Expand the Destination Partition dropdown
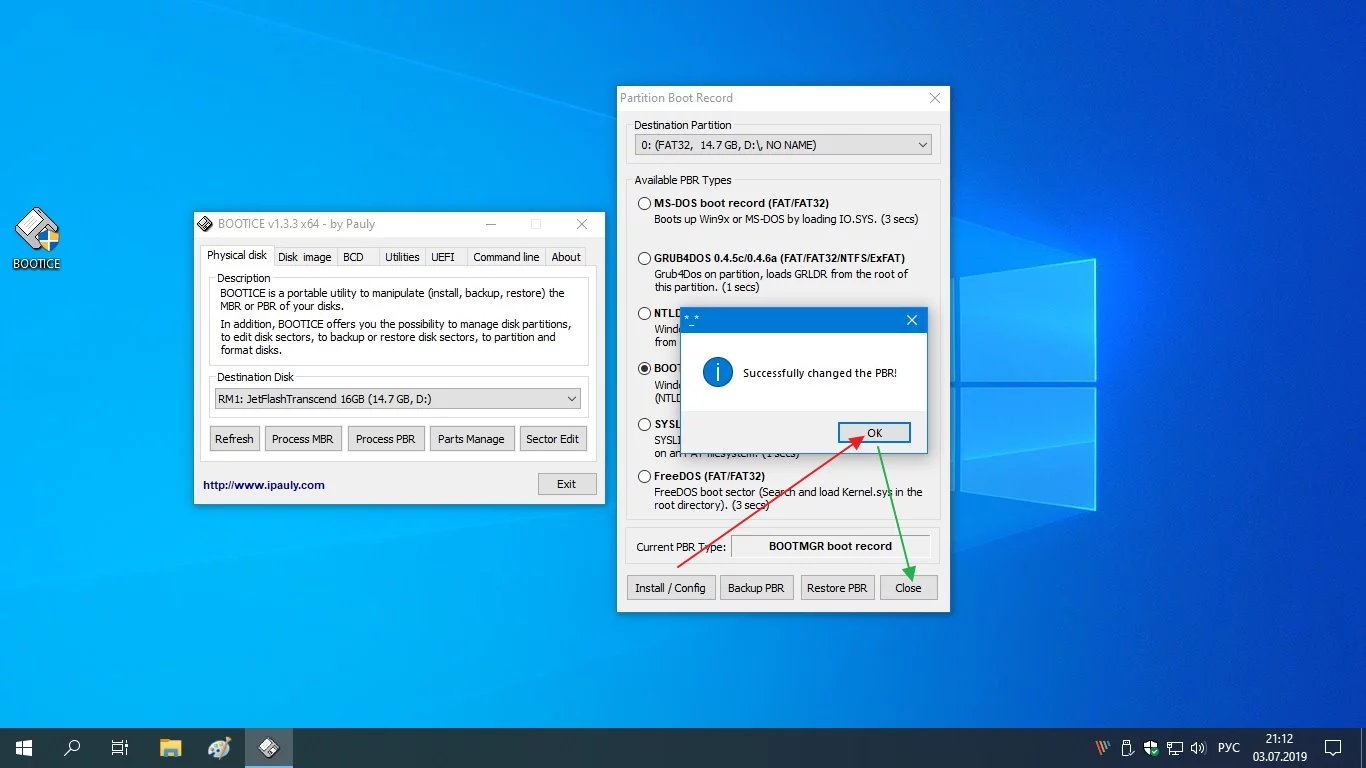This screenshot has height=768, width=1366. tap(783, 145)
